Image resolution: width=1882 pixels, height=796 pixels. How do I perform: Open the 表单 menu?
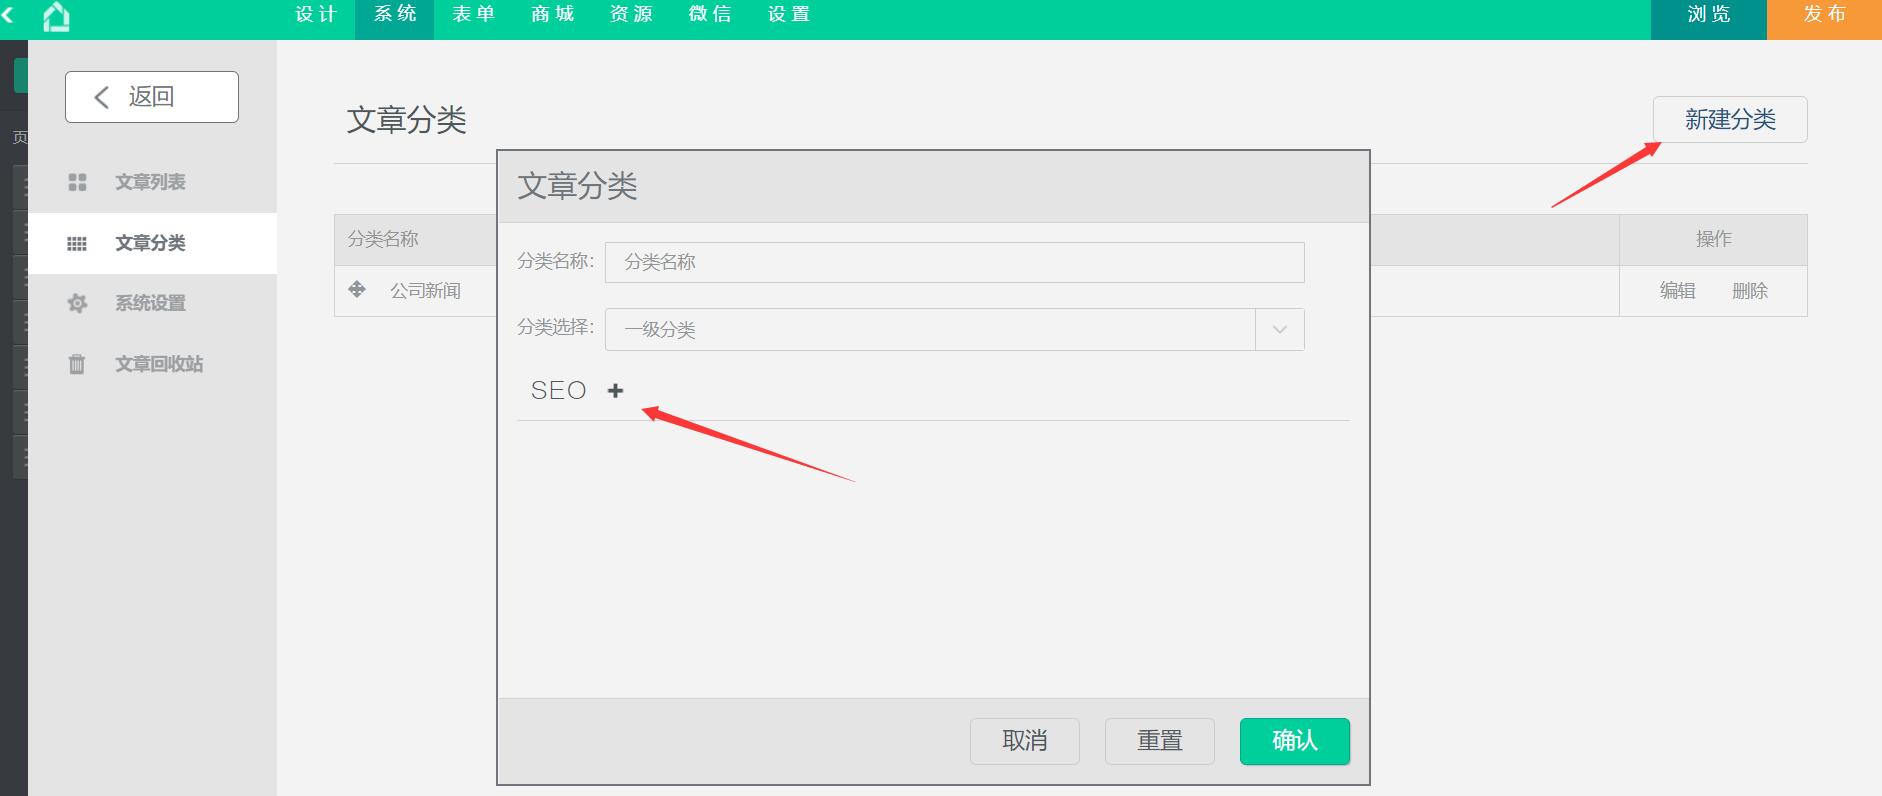tap(474, 14)
